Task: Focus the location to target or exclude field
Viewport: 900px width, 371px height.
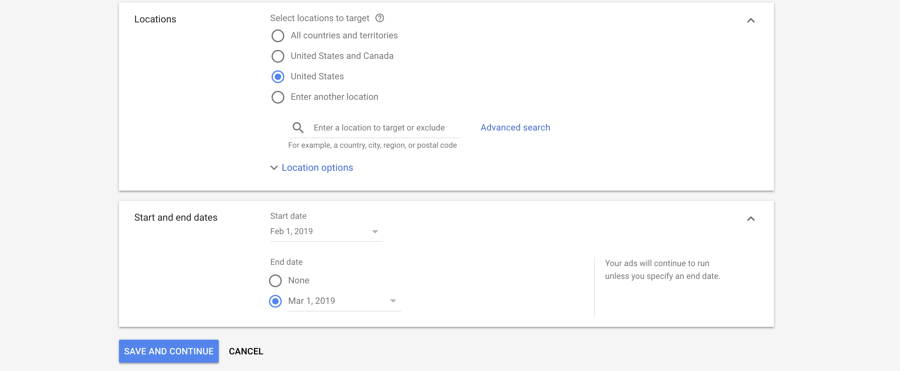Action: [374, 127]
